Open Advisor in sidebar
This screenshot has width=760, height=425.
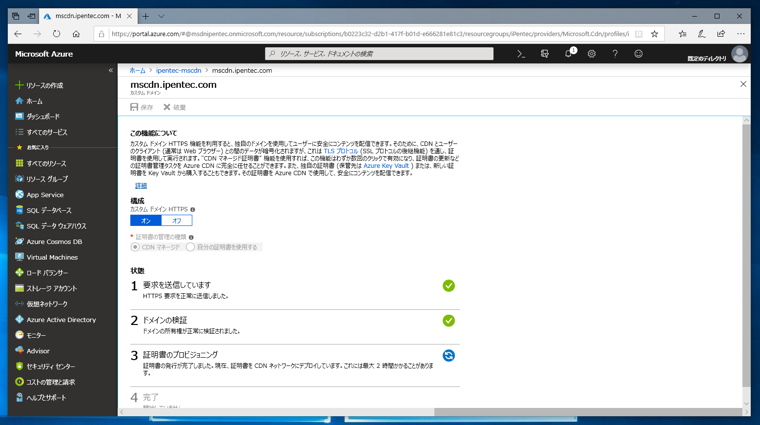[x=32, y=350]
